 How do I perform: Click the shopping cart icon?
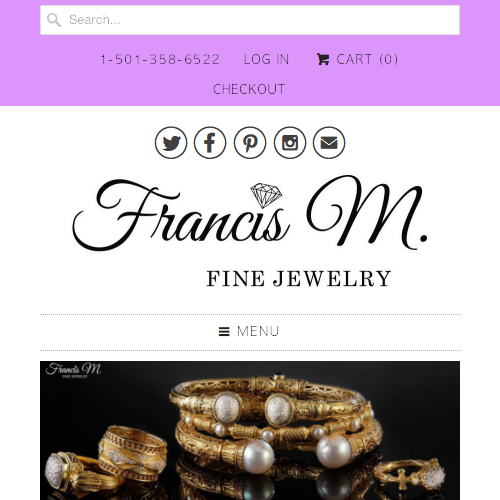[323, 59]
